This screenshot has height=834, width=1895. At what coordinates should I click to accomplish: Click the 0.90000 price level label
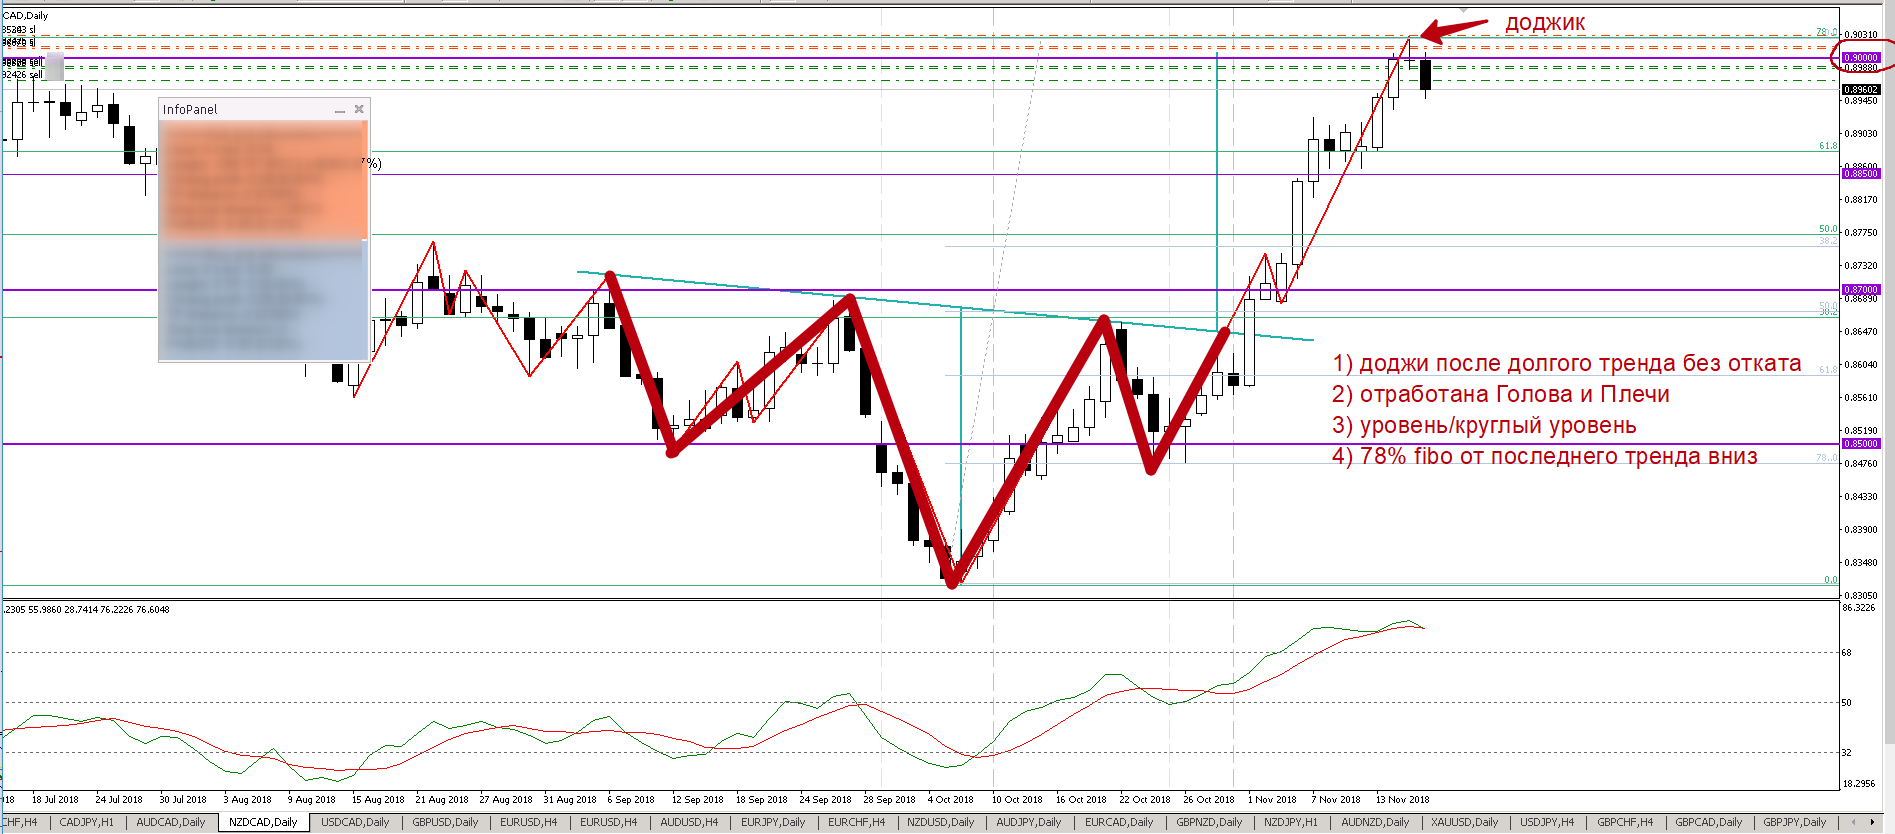(x=1861, y=58)
